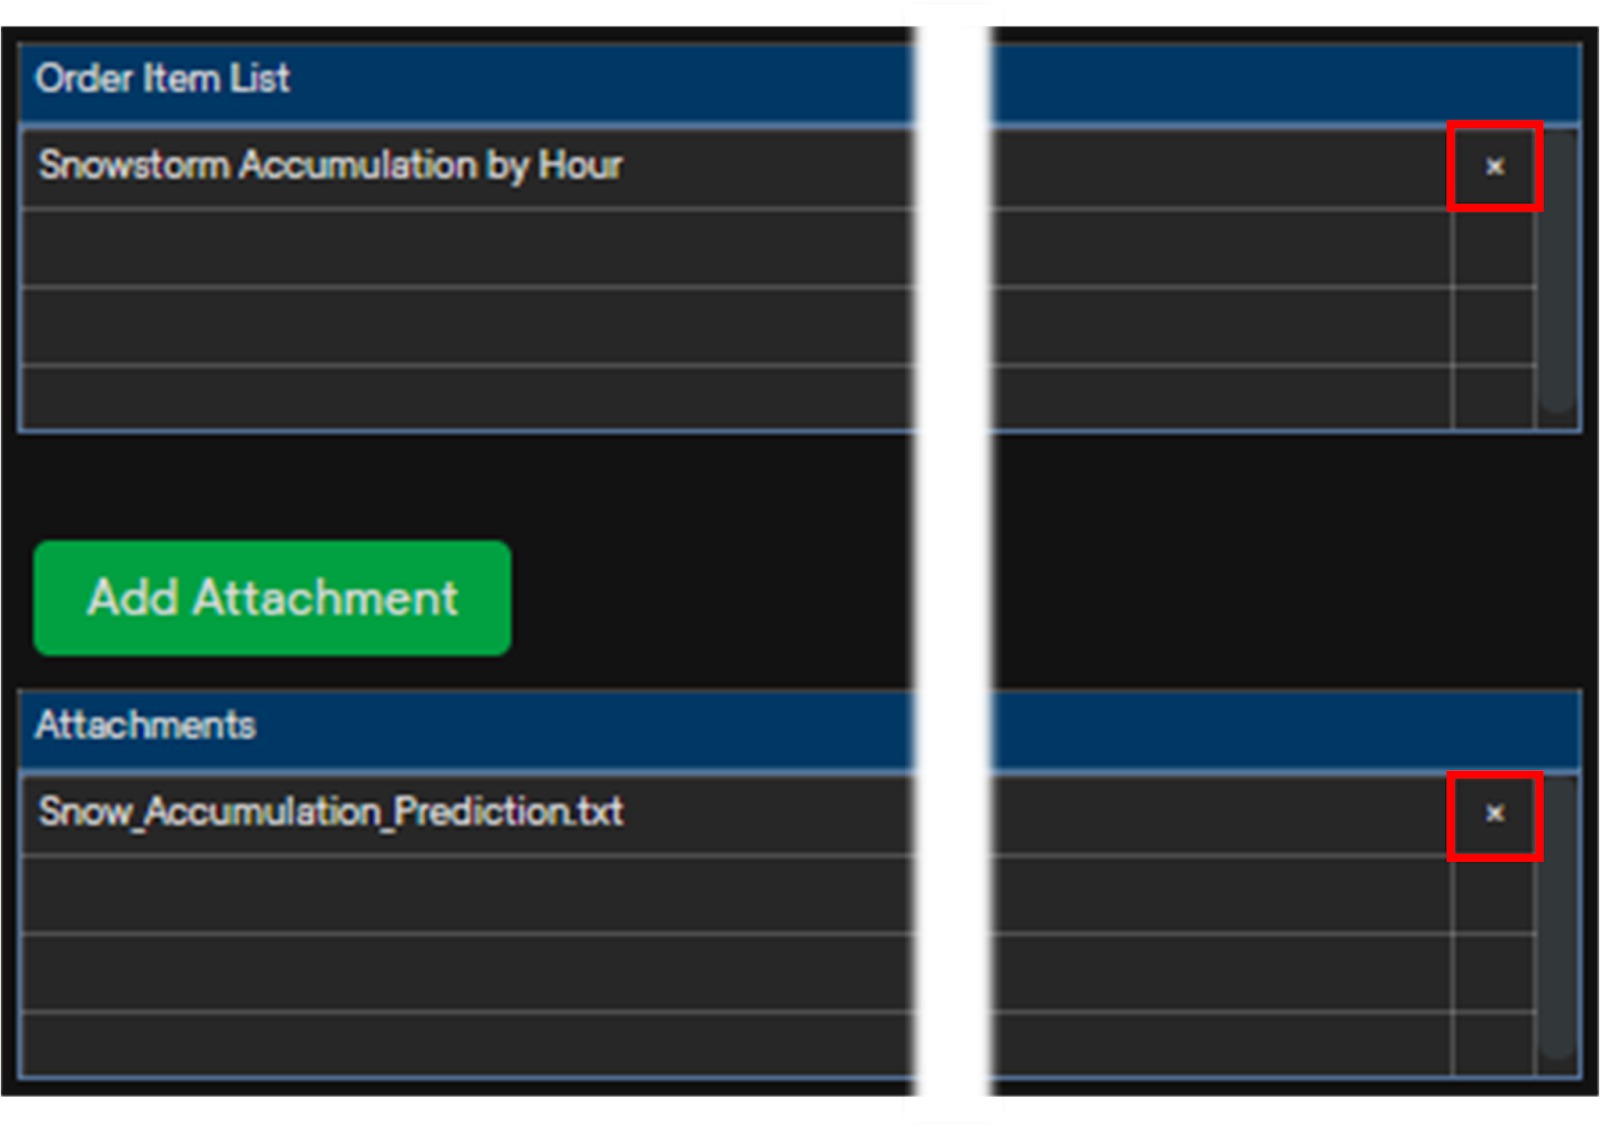This screenshot has width=1600, height=1126.
Task: Click the empty remove cell in fourth attachment row
Action: [1494, 1044]
